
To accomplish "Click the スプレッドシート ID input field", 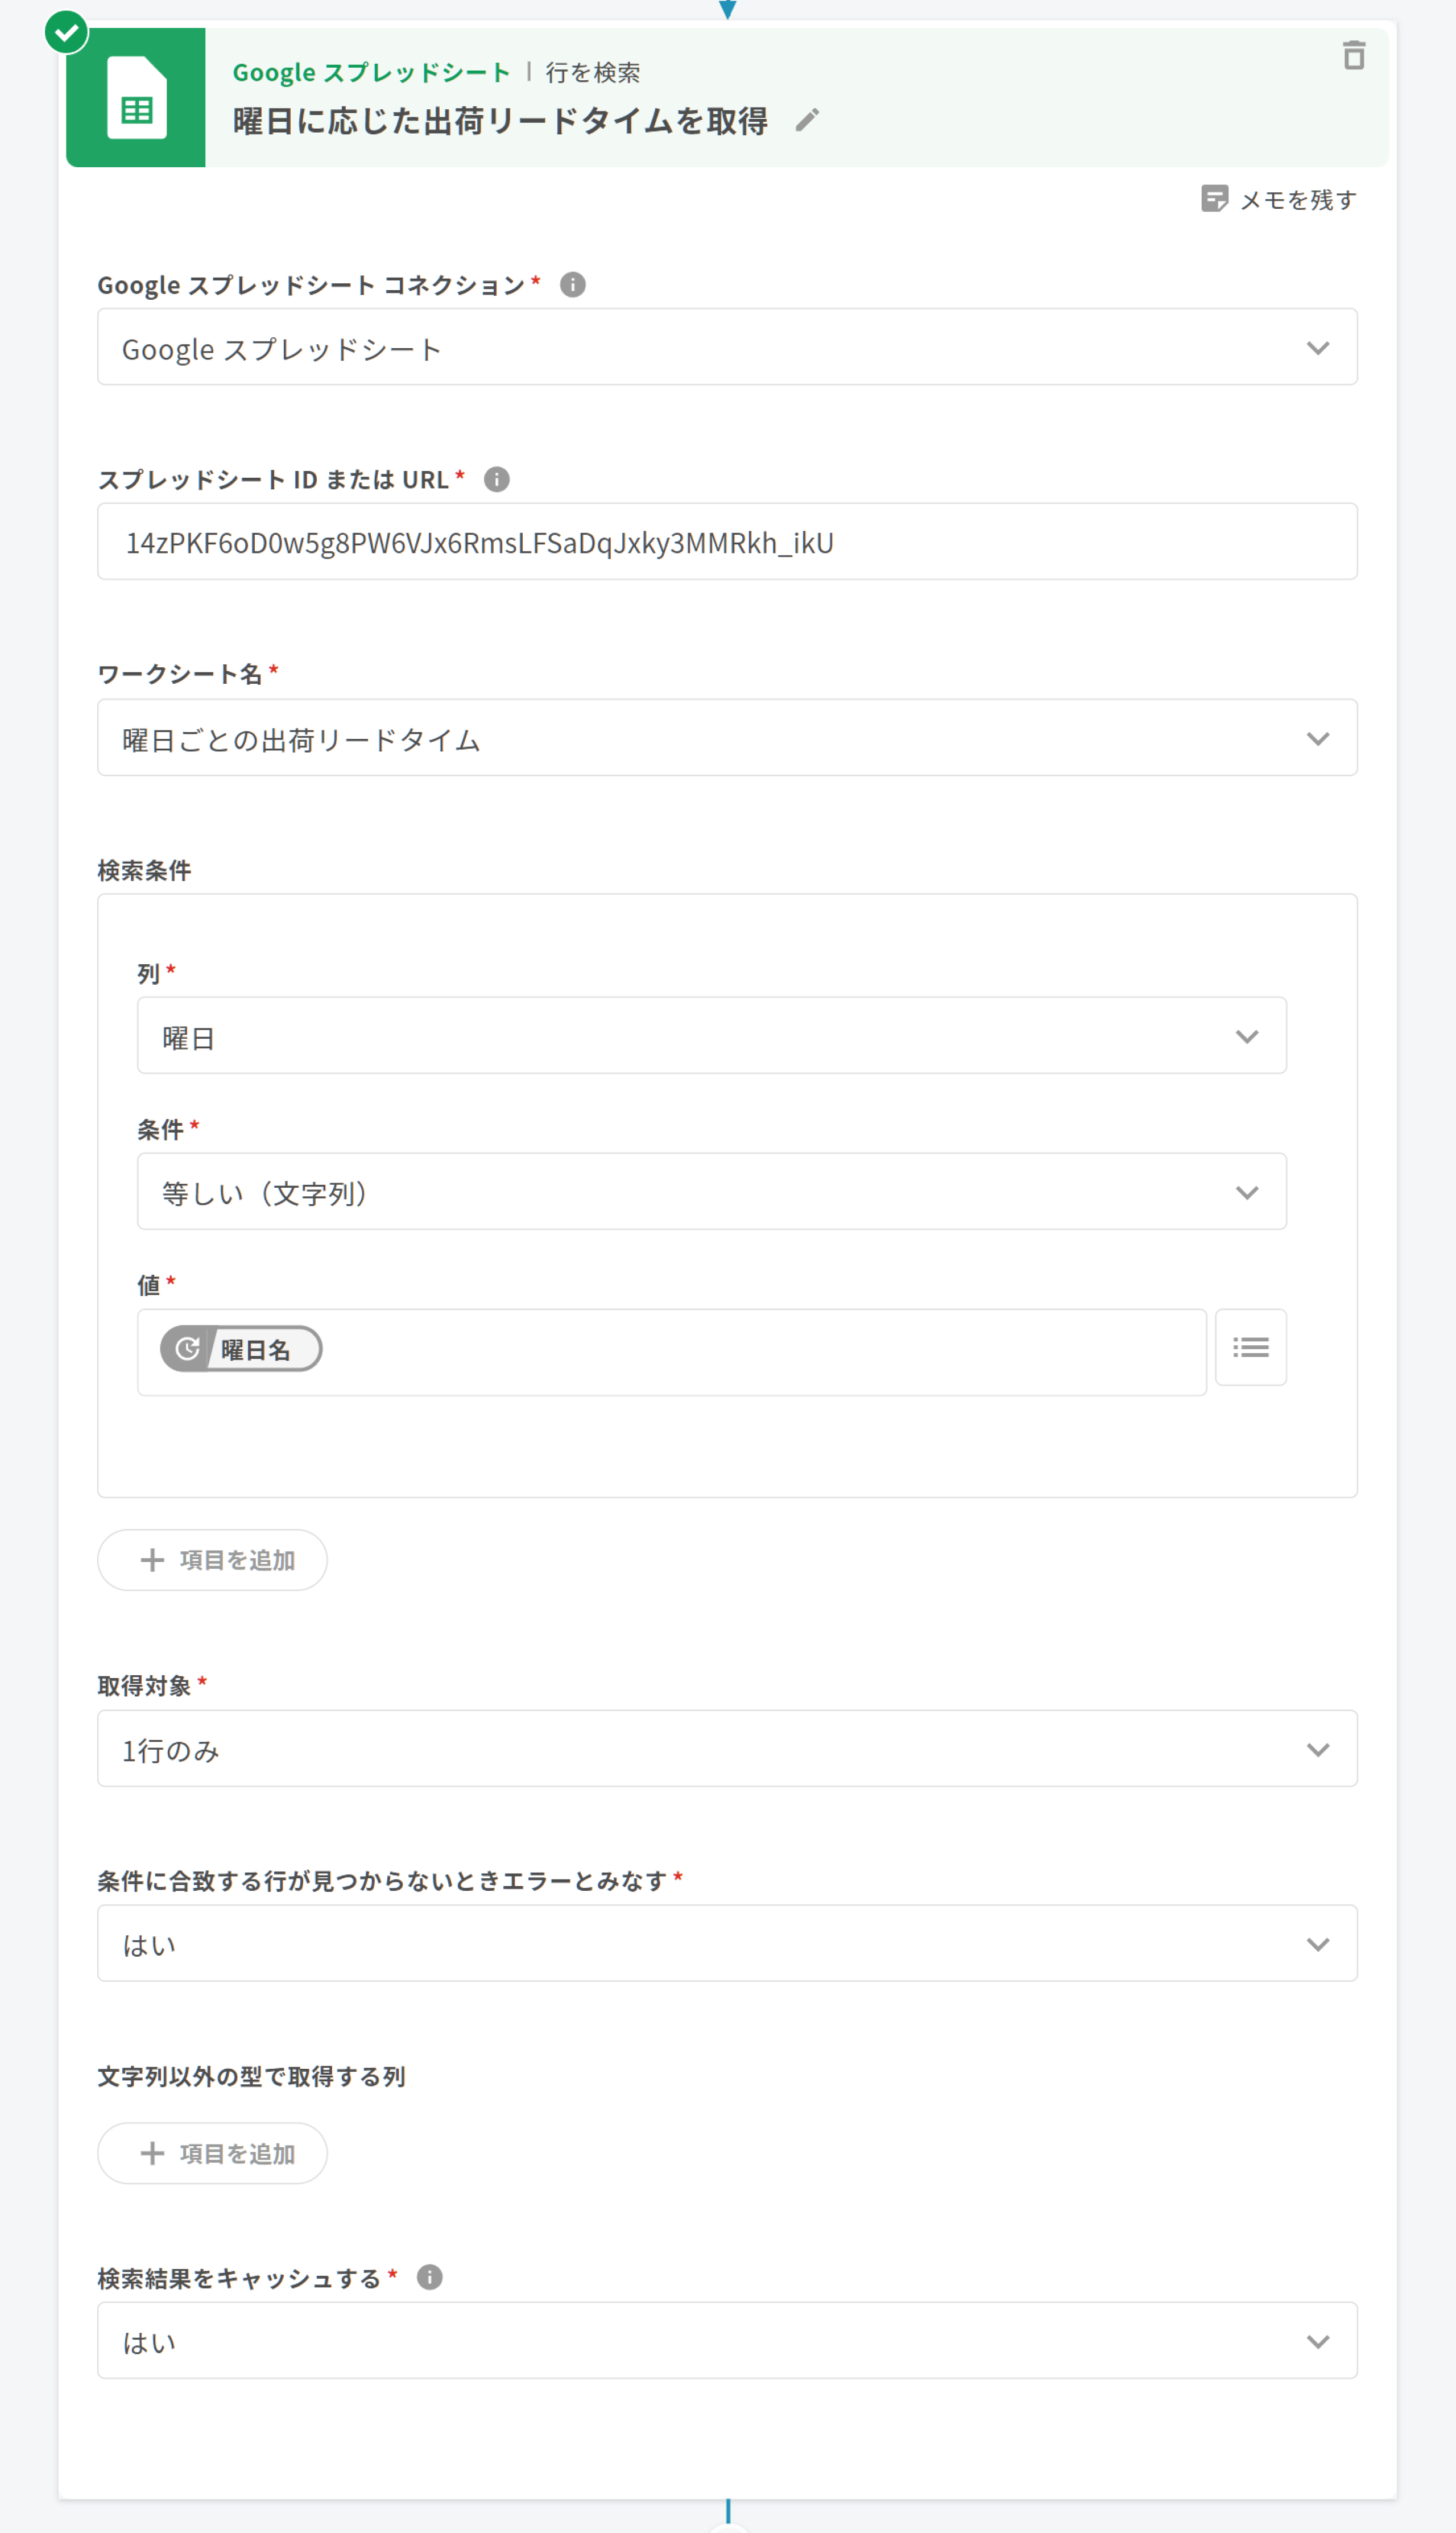I will (726, 542).
